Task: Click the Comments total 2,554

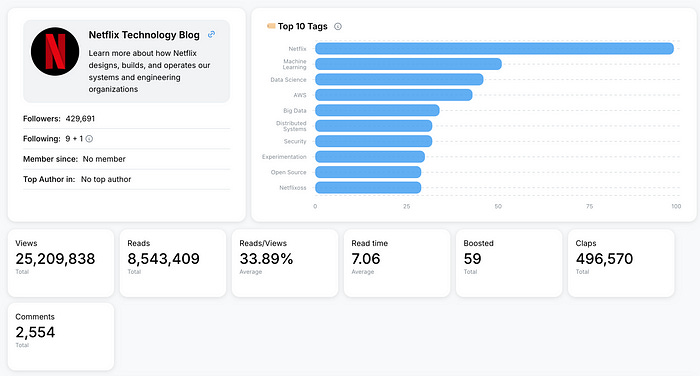Action: tap(35, 332)
